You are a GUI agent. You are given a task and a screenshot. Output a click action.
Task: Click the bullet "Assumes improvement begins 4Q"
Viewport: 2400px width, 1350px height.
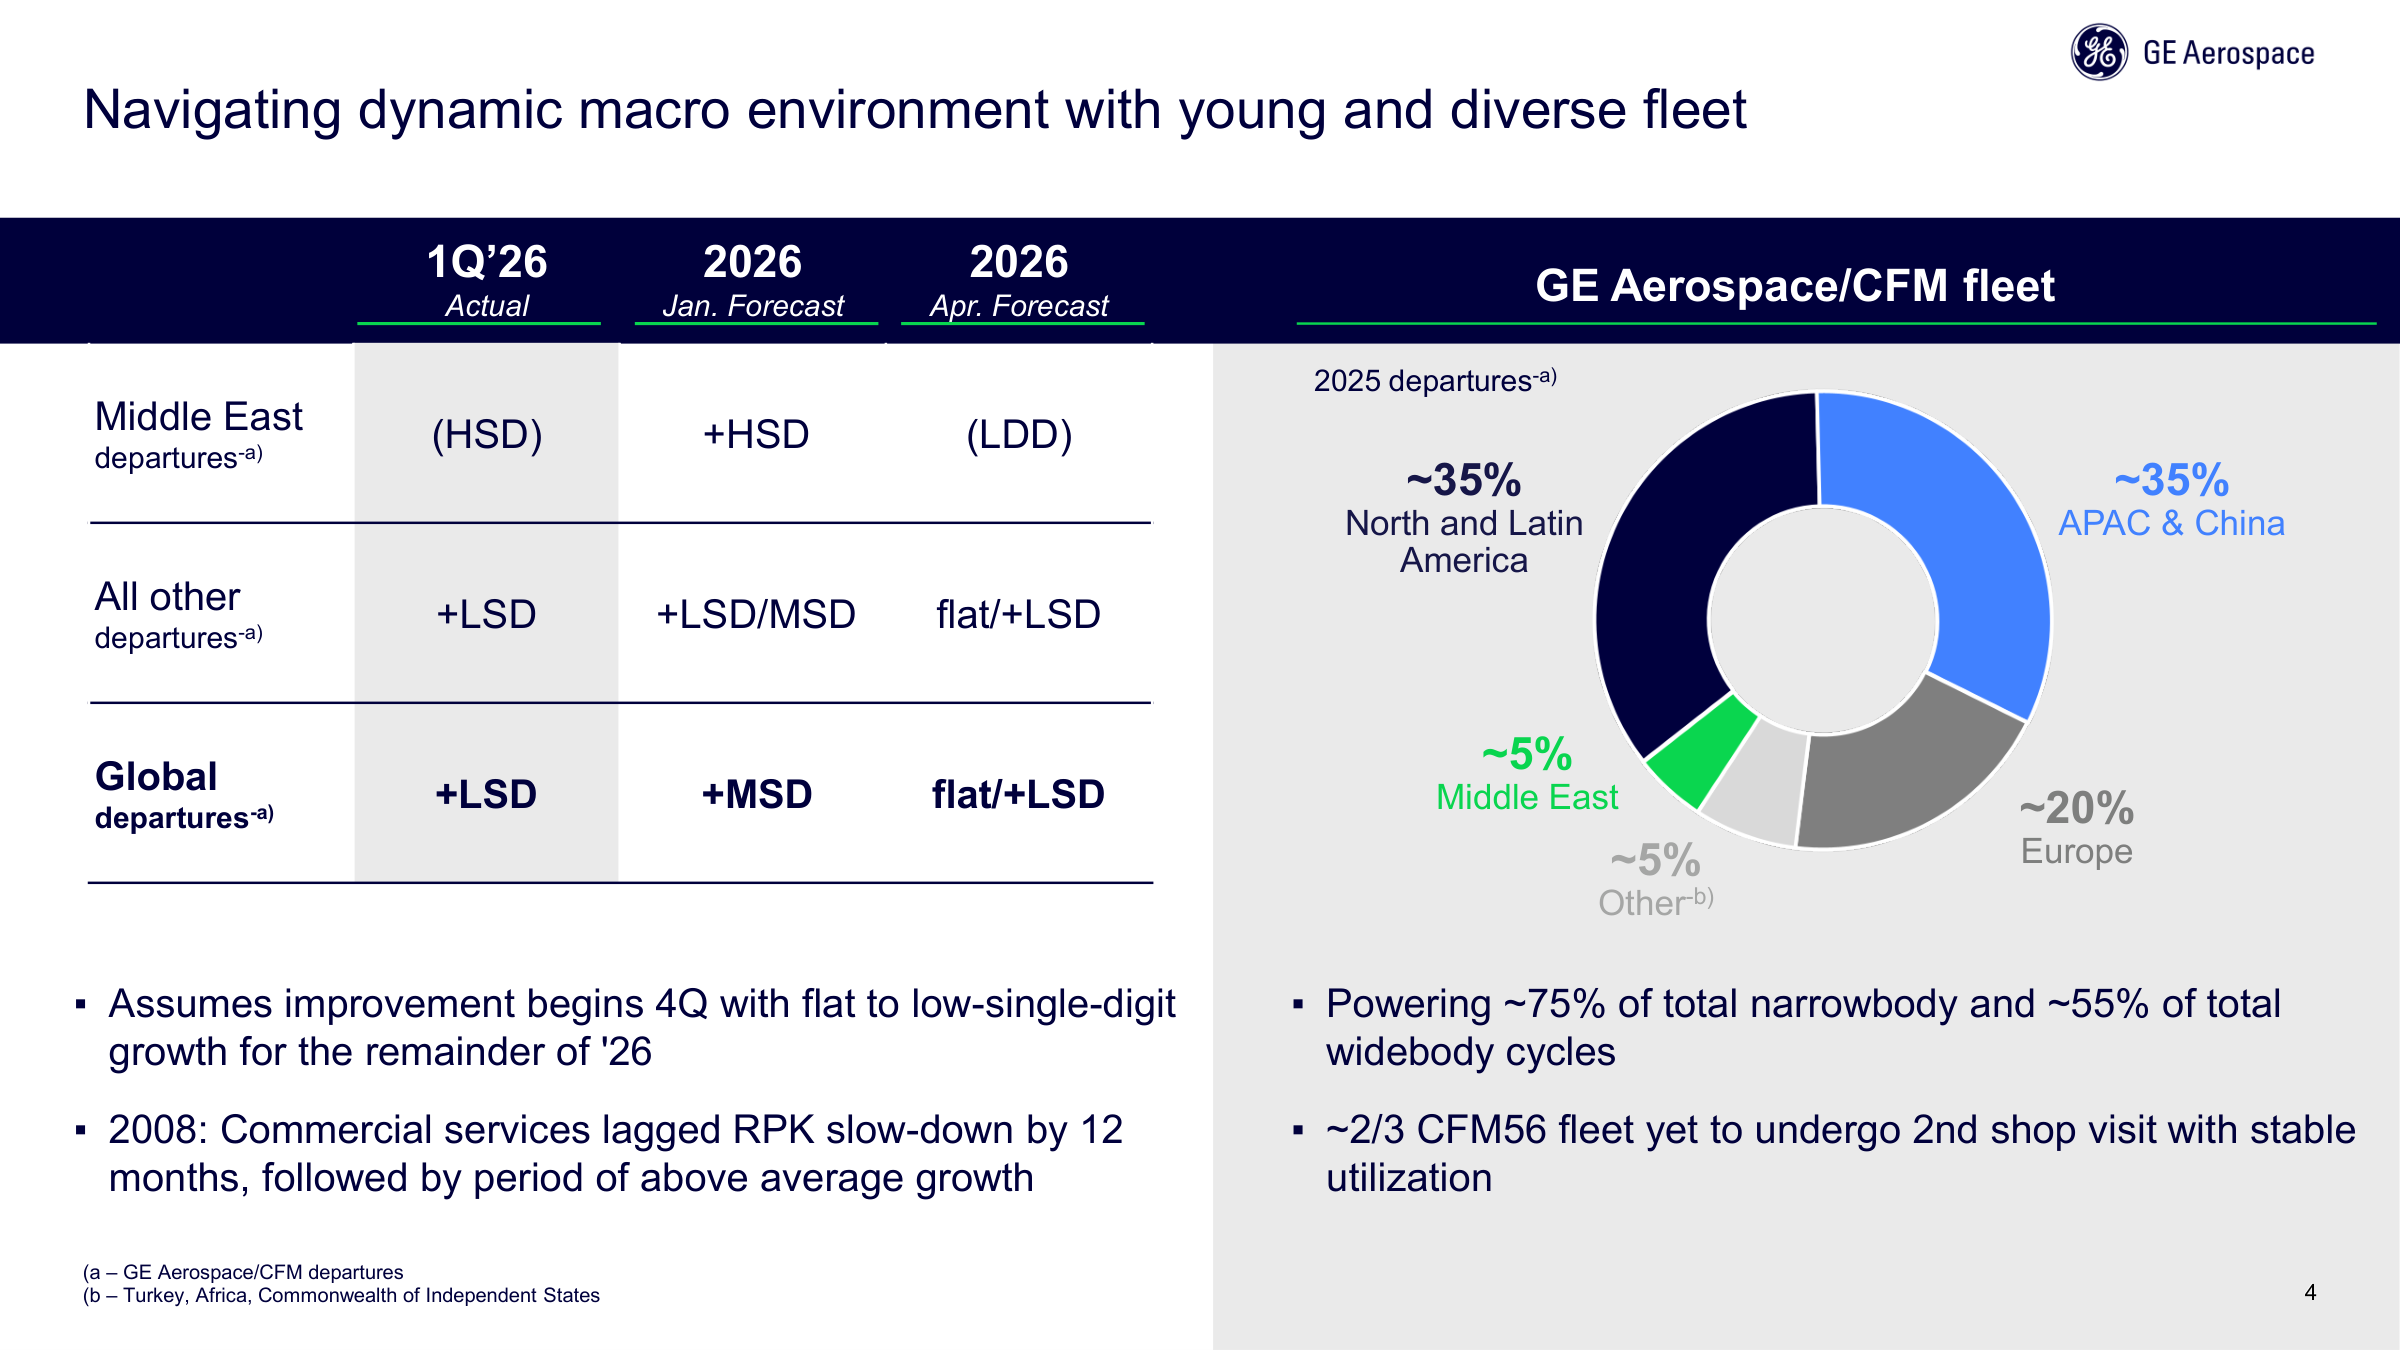642,1027
